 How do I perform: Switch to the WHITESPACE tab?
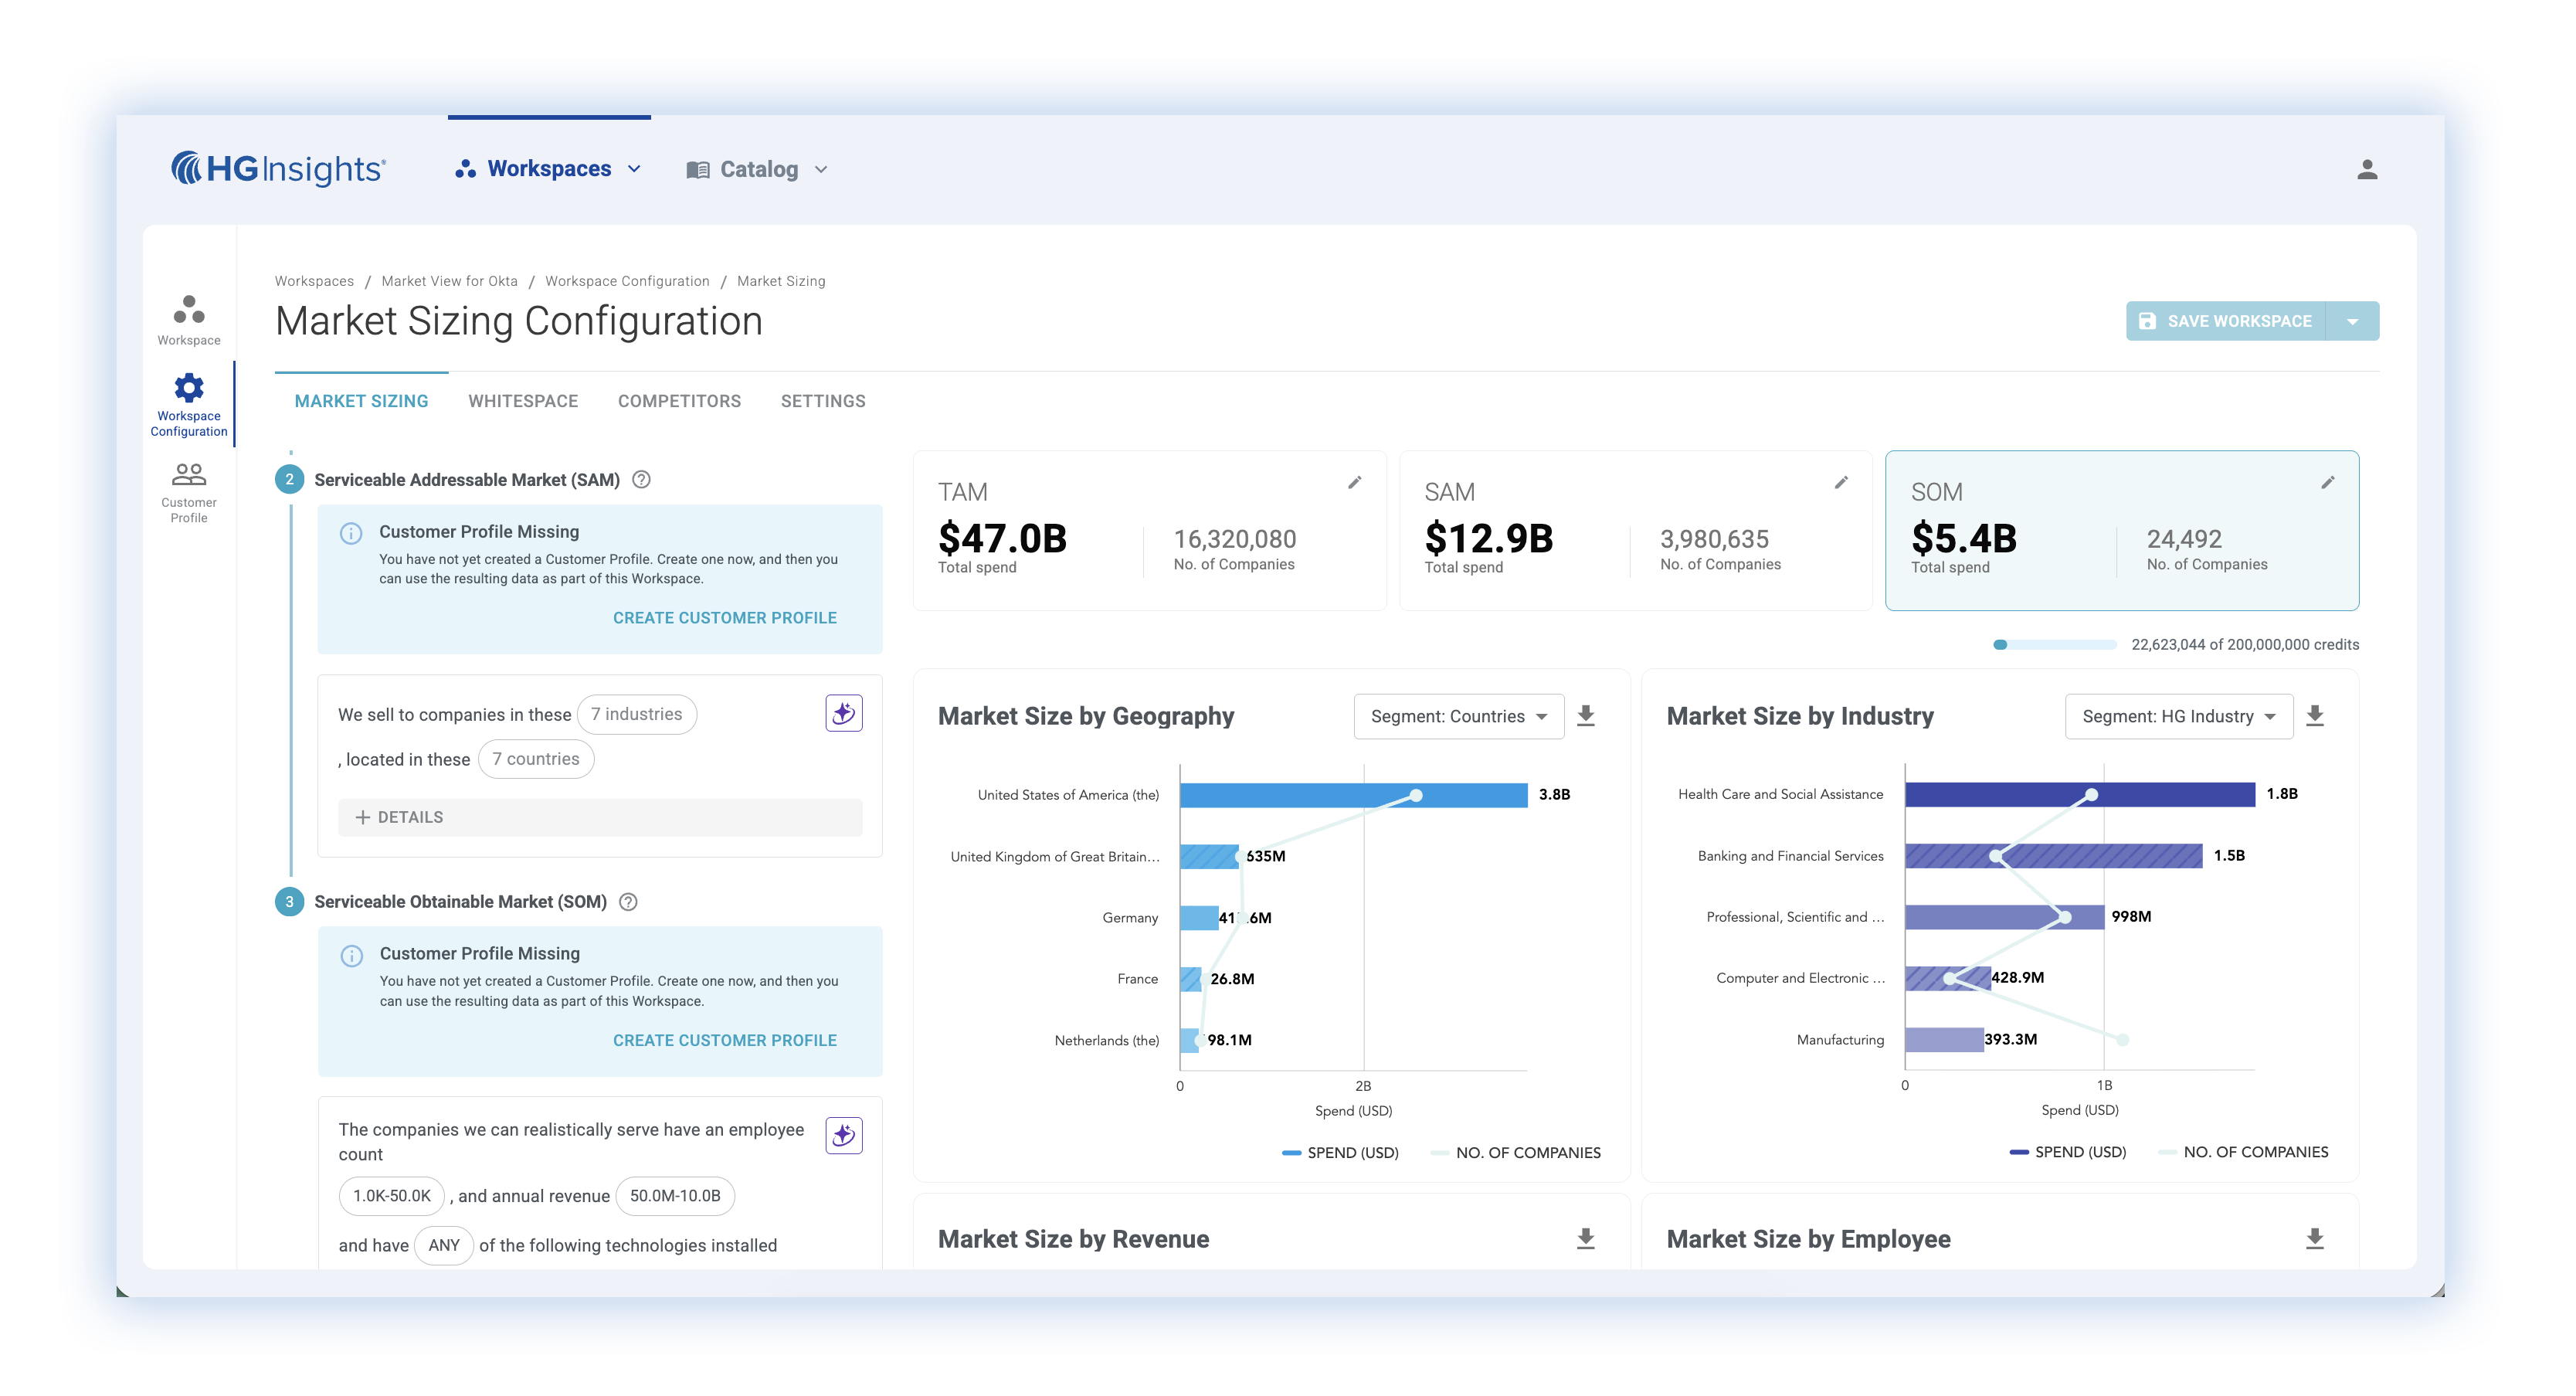tap(523, 401)
